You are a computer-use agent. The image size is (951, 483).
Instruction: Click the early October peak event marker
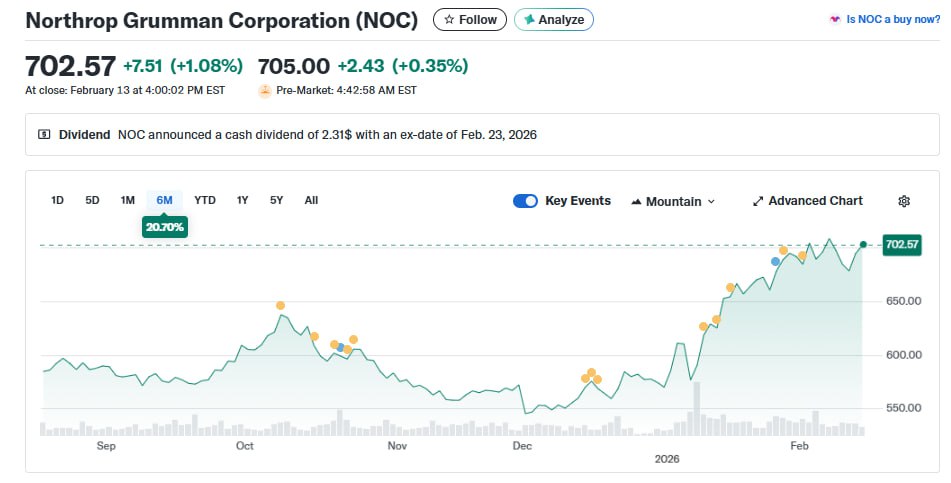tap(280, 305)
